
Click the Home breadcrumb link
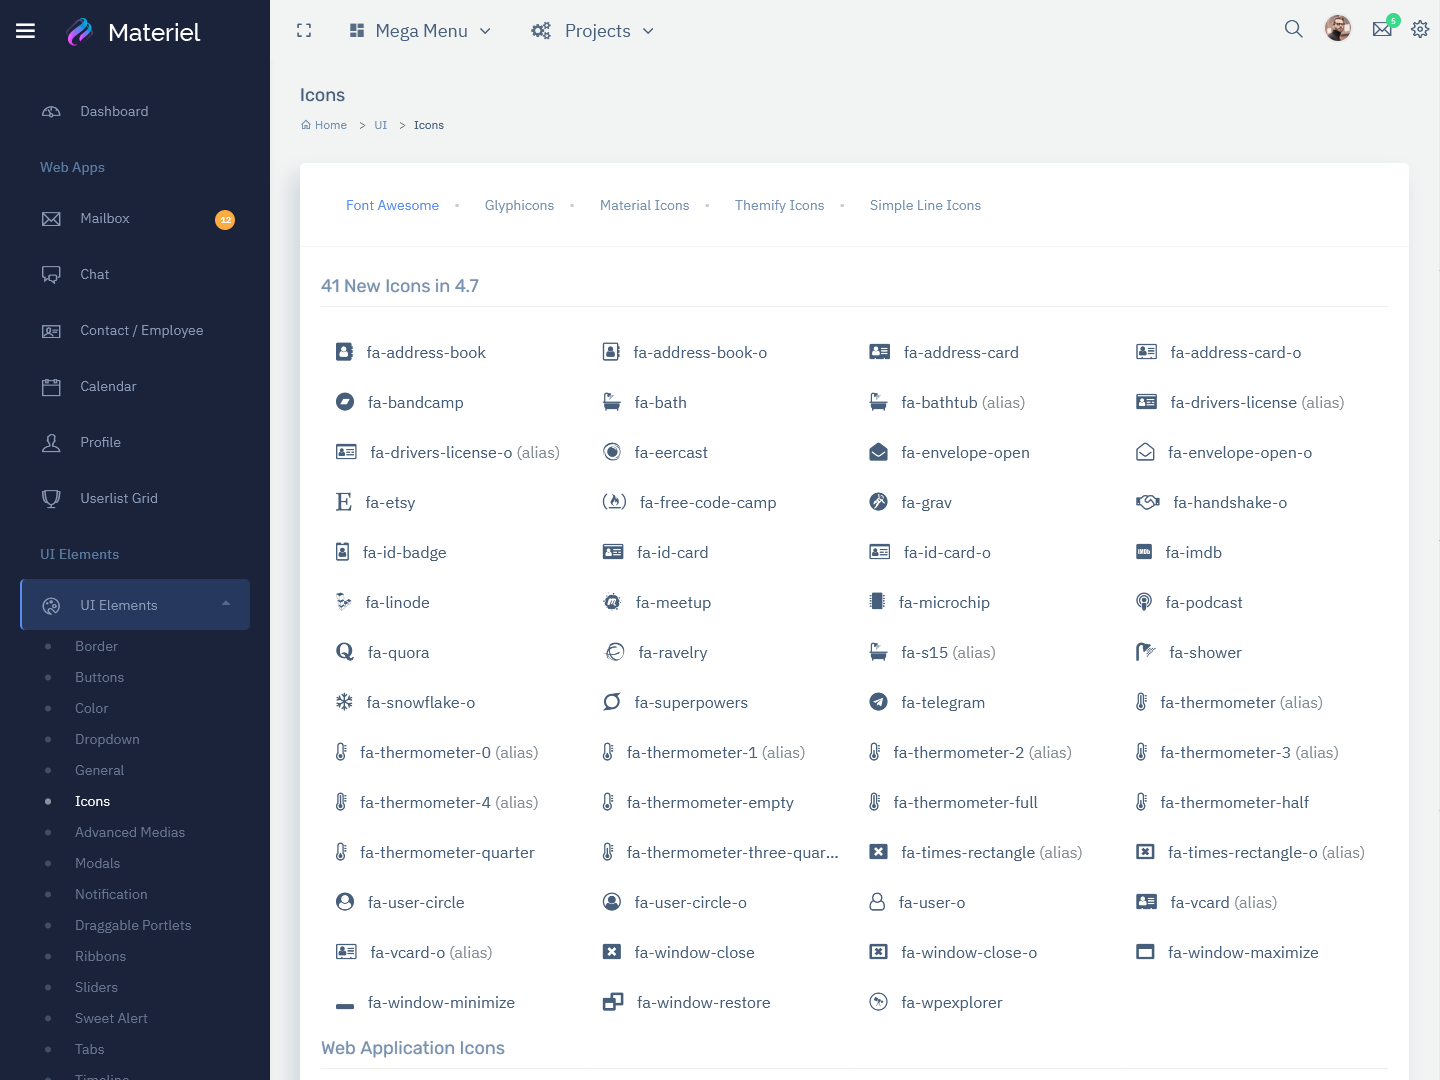click(324, 125)
